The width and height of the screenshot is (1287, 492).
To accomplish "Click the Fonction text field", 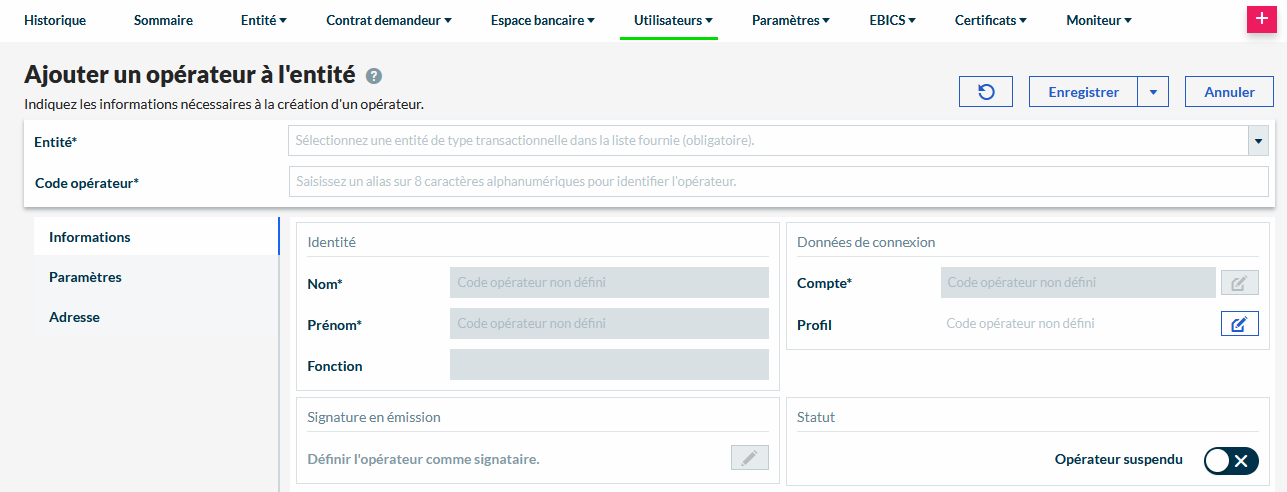I will point(609,365).
